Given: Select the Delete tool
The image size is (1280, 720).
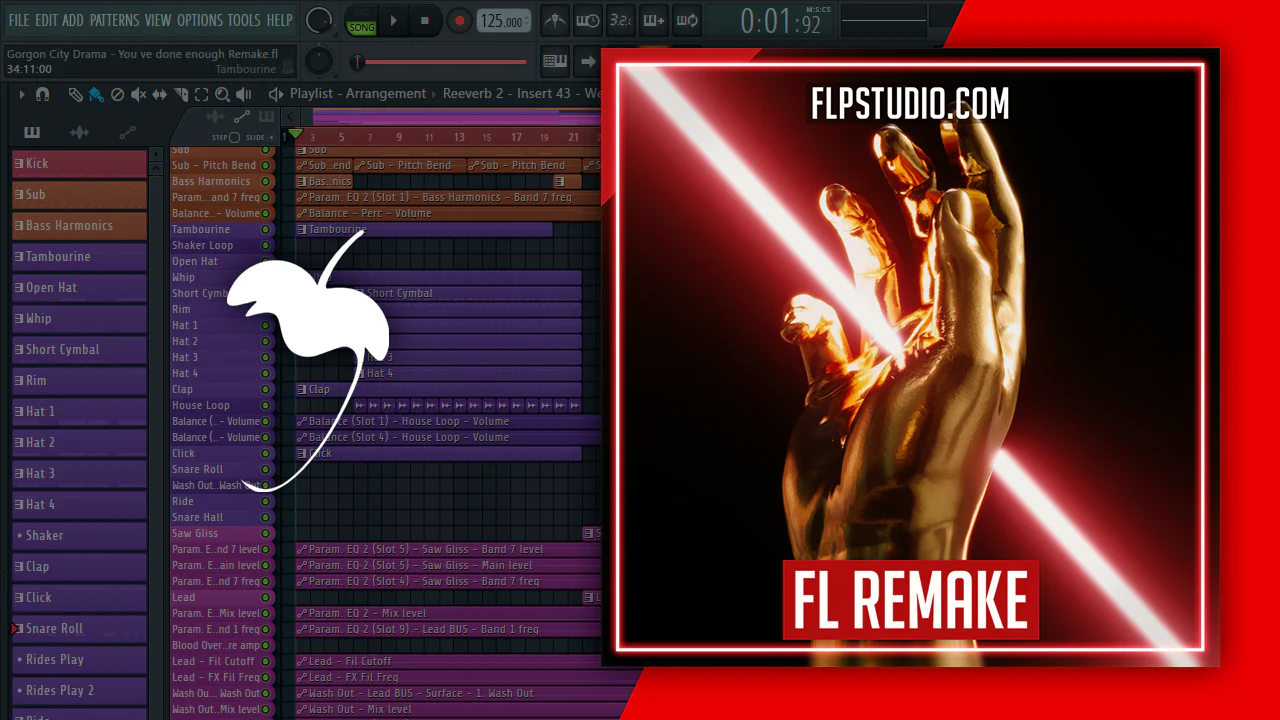Looking at the screenshot, I should tap(117, 94).
